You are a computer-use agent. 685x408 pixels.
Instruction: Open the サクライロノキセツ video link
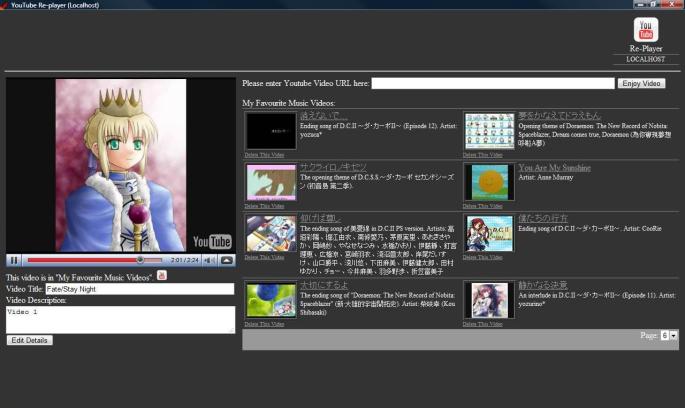tap(333, 167)
